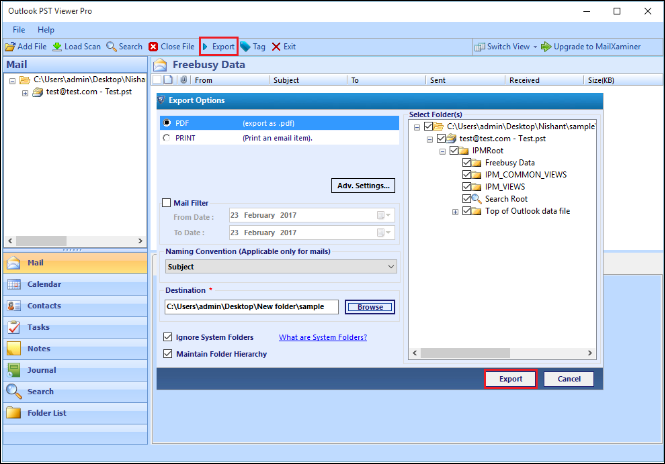
Task: Click the red Close File icon
Action: pos(154,47)
